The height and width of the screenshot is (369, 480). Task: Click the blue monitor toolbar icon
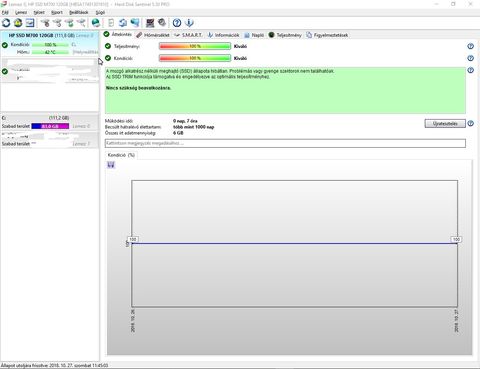[135, 23]
